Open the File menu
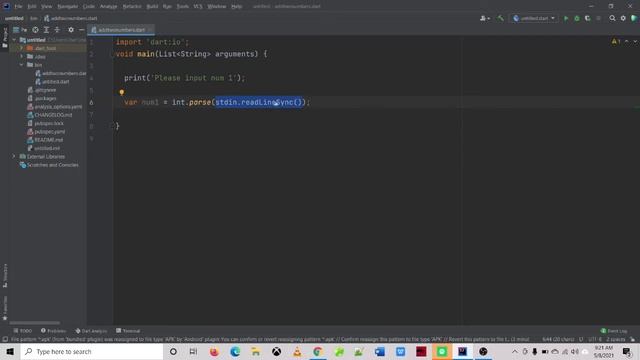Screen dimensions: 640x360 pos(18,7)
